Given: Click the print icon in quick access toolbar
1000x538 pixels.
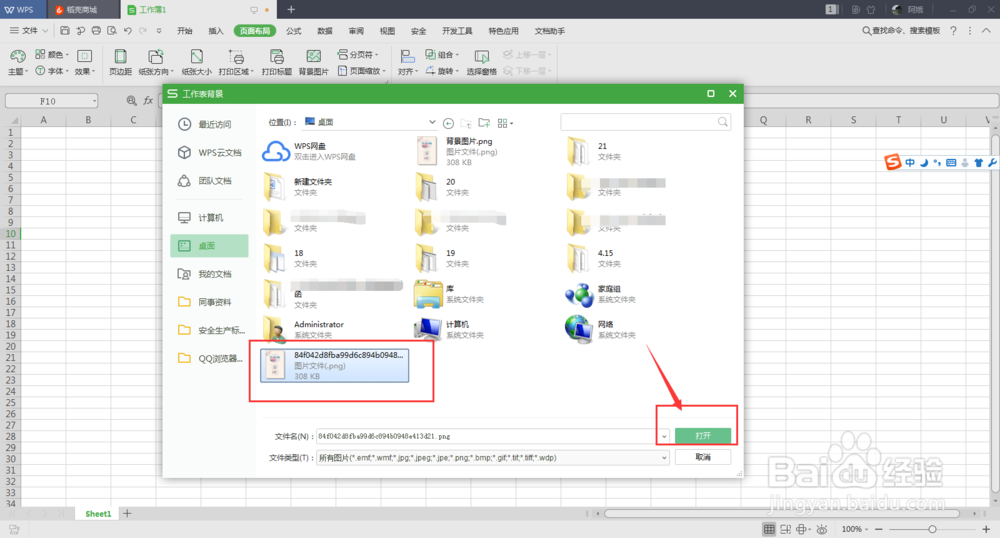Looking at the screenshot, I should 96,31.
